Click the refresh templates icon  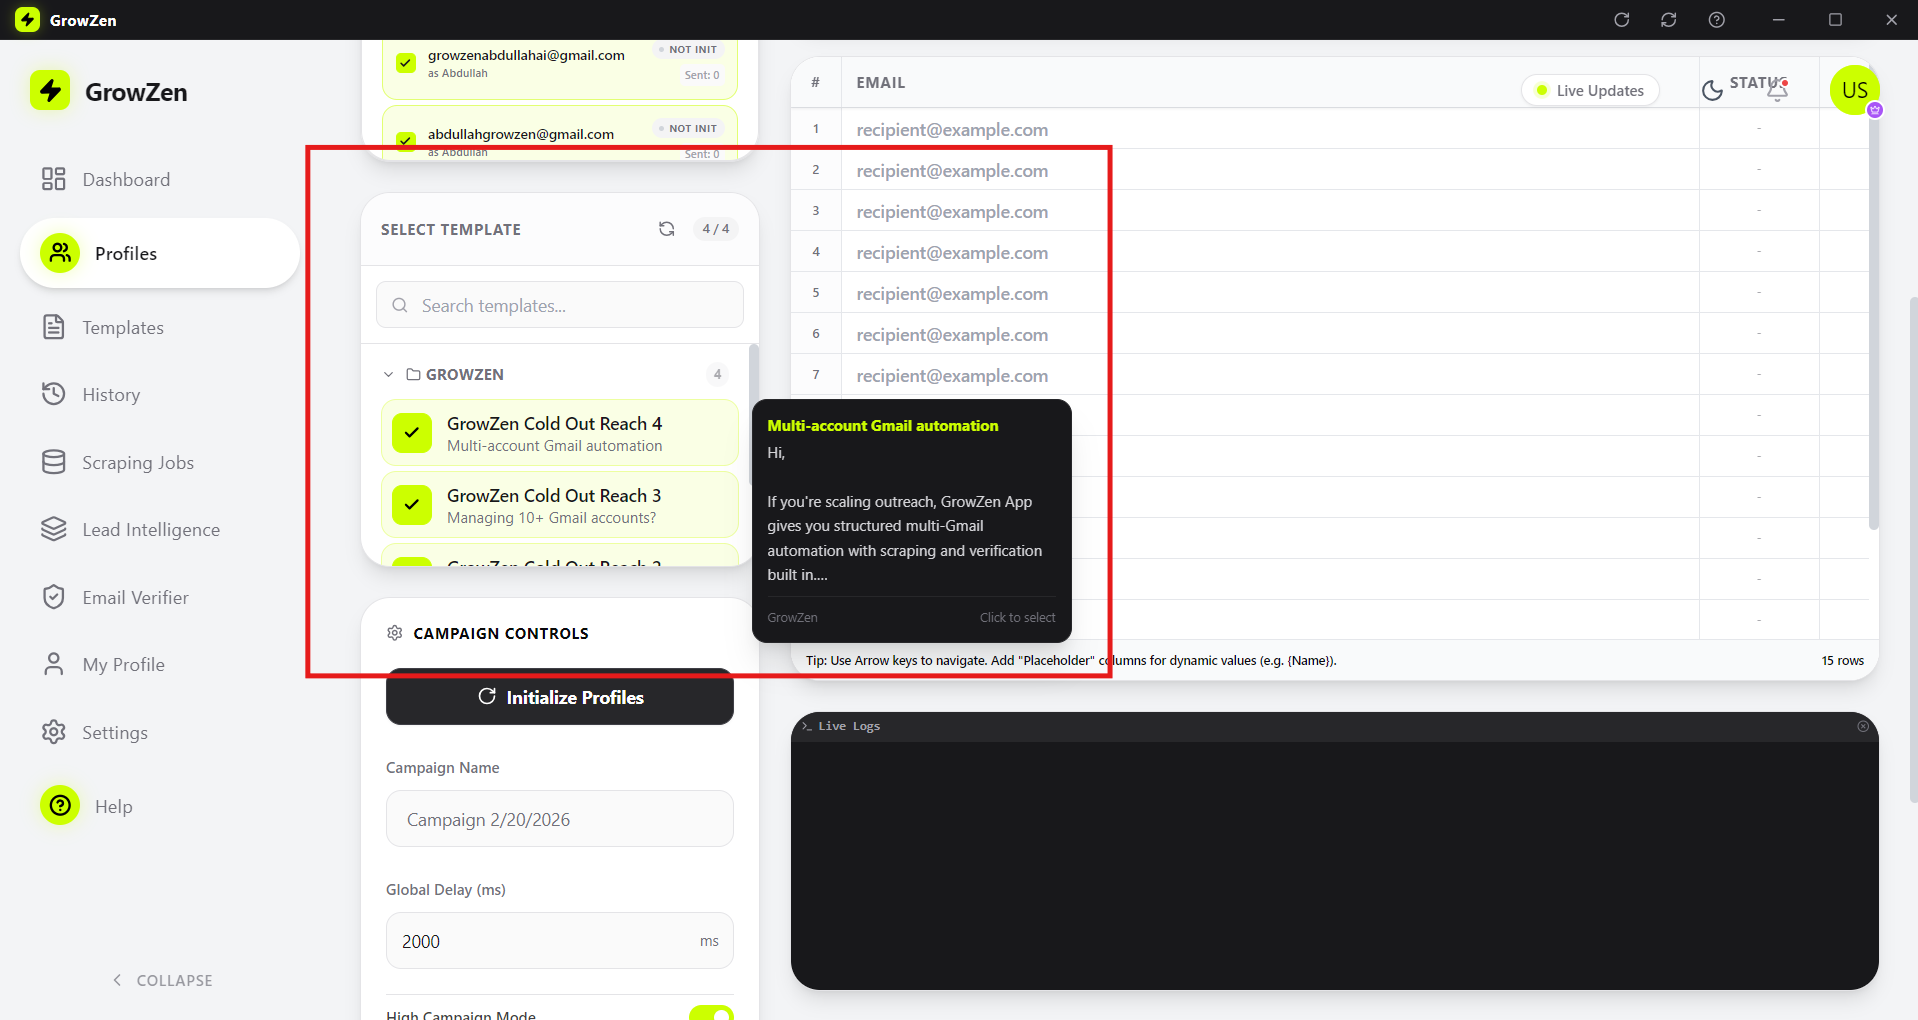tap(666, 229)
